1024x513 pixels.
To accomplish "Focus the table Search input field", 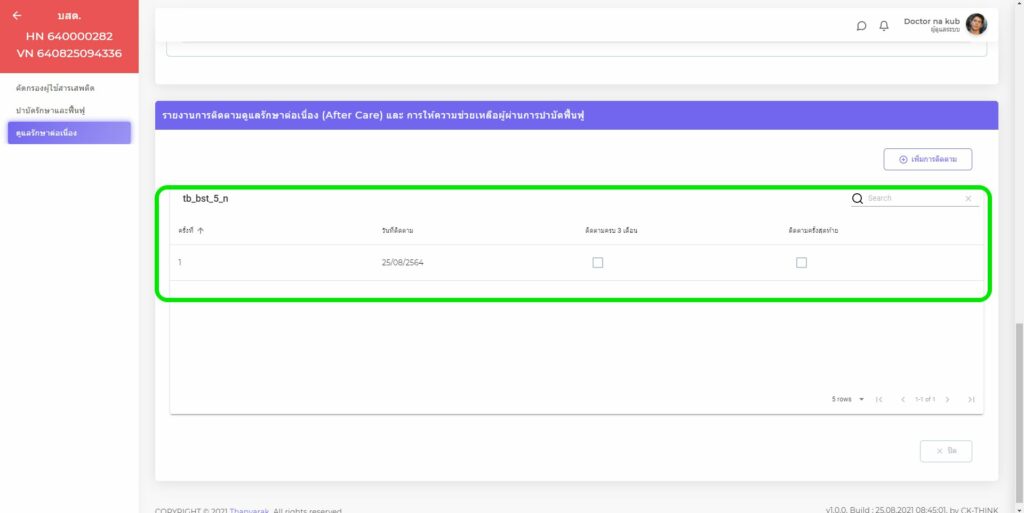I will [x=912, y=199].
